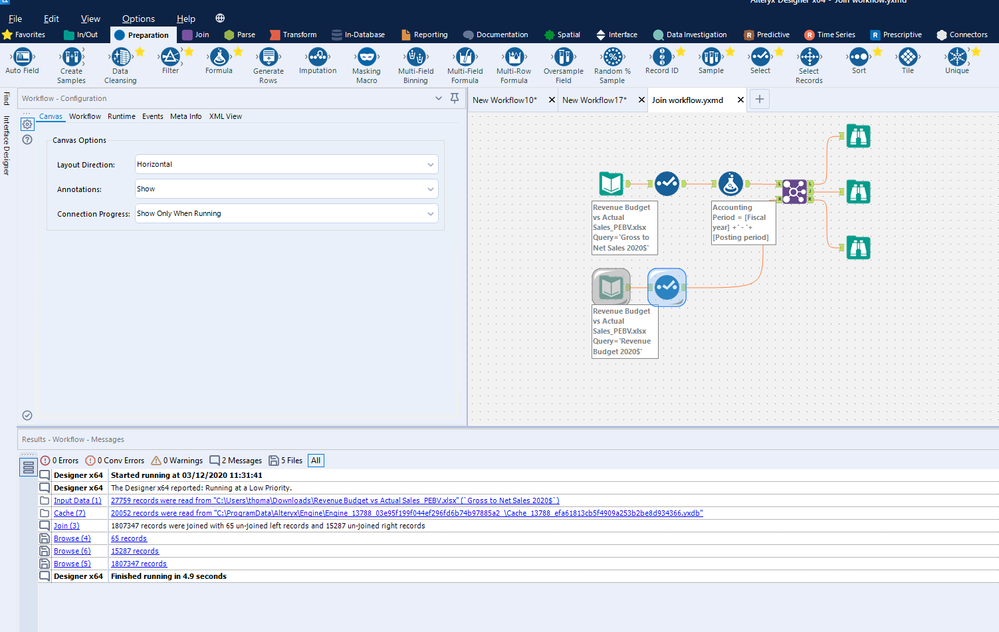This screenshot has height=632, width=999.
Task: Open Input Data (1) link
Action: [x=77, y=501]
